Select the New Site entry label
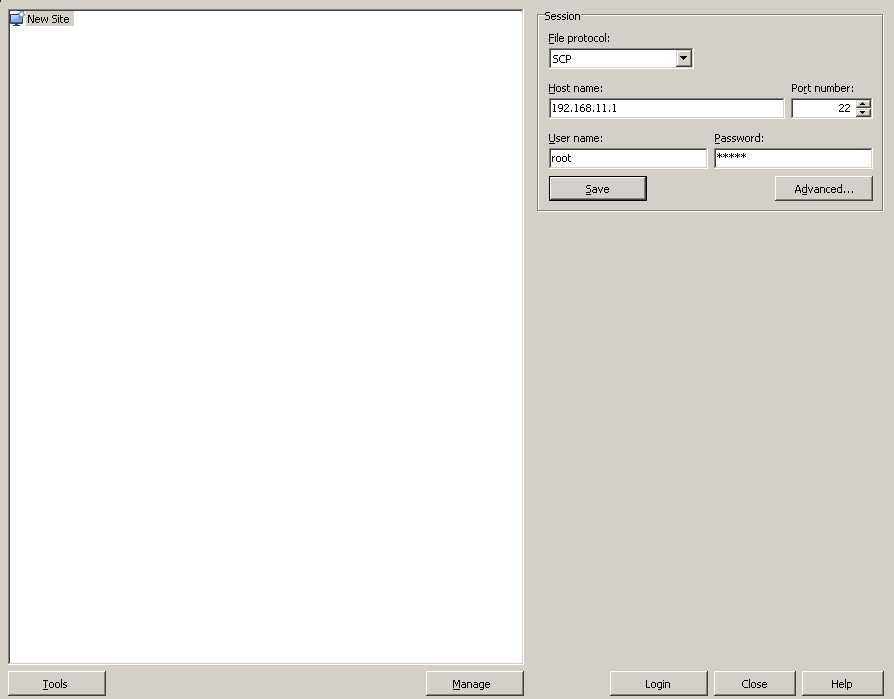 point(48,19)
